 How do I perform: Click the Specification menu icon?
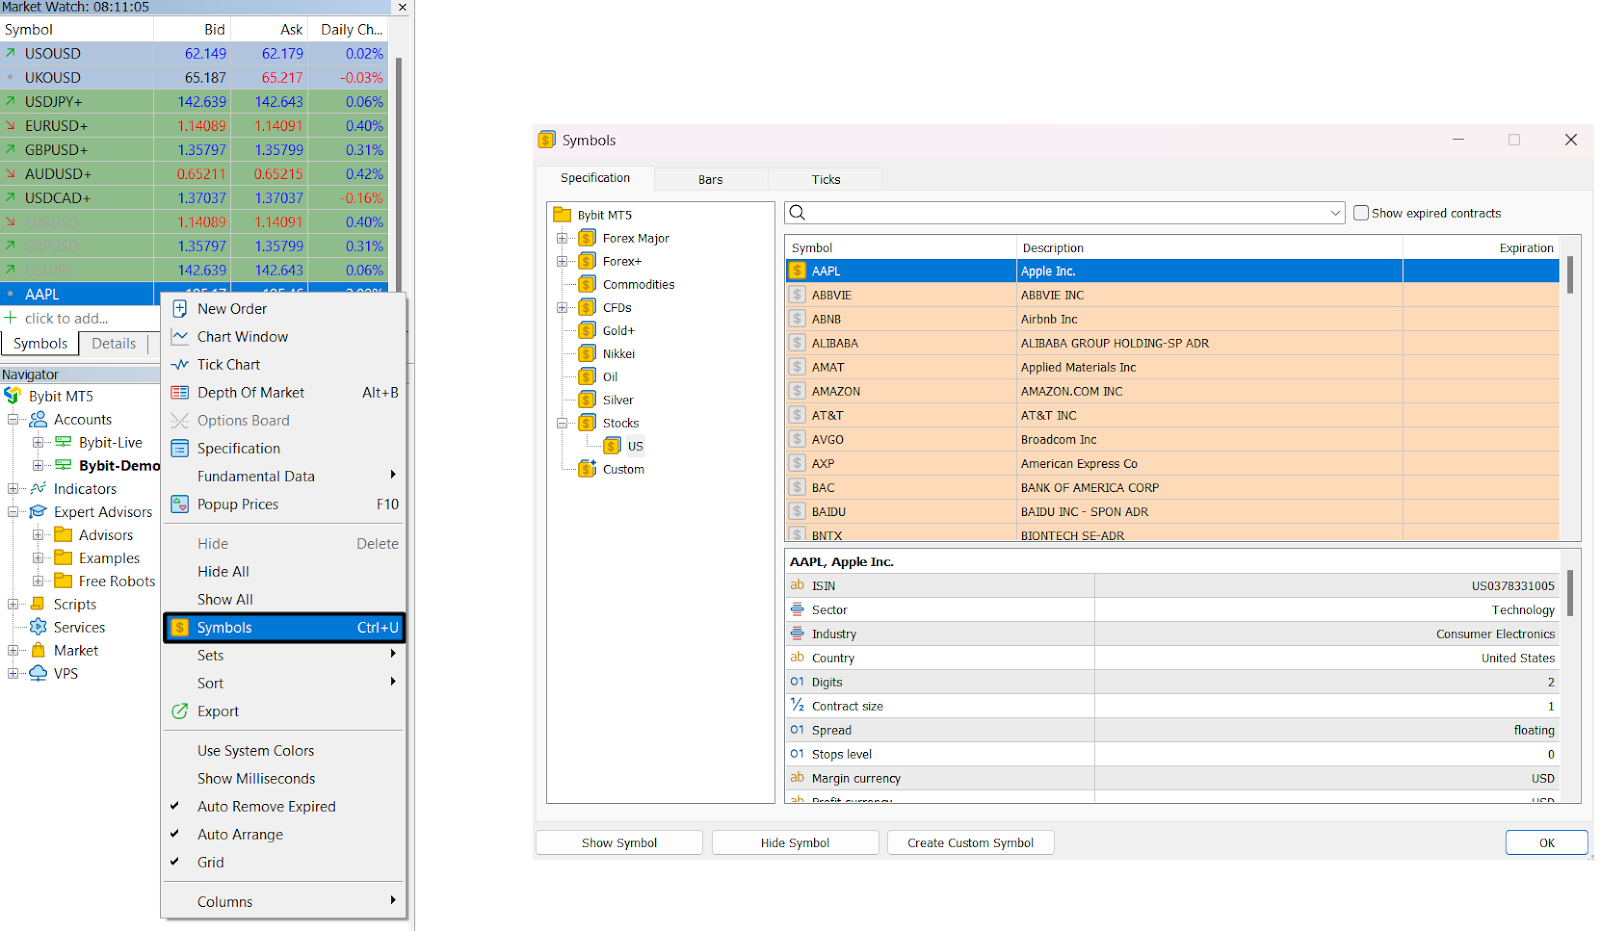[x=180, y=449]
